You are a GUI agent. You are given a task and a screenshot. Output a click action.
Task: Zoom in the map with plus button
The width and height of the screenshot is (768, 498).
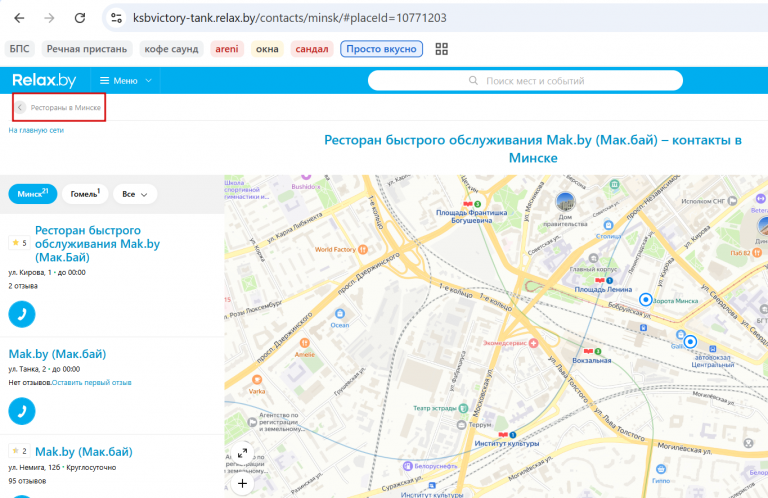pos(242,484)
